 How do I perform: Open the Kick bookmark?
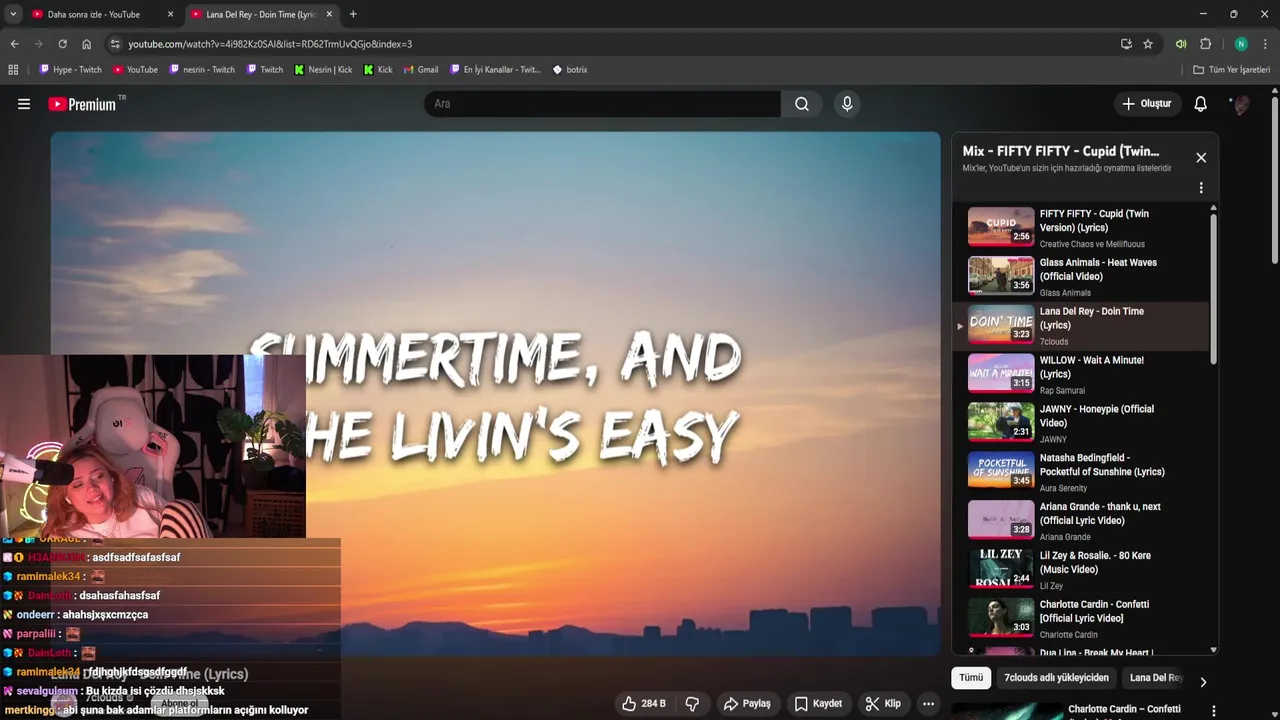tap(378, 70)
